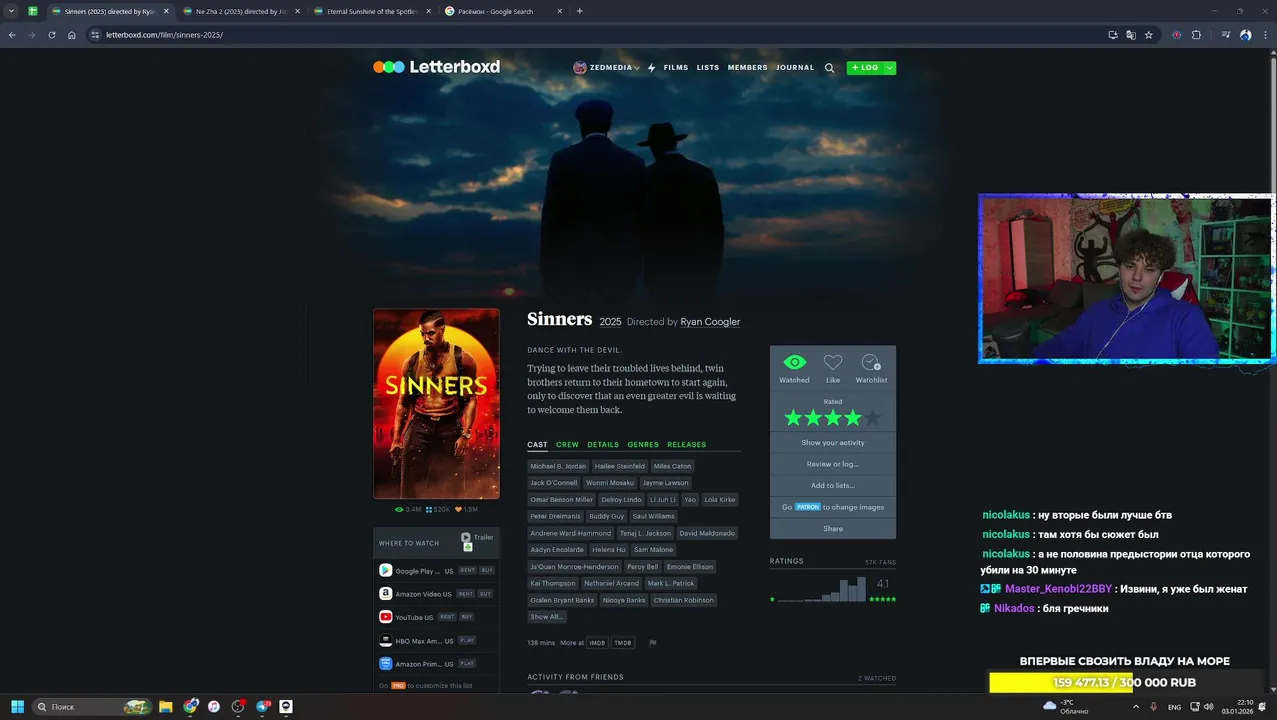Open Windows Start menu
The height and width of the screenshot is (720, 1277).
coord(17,707)
